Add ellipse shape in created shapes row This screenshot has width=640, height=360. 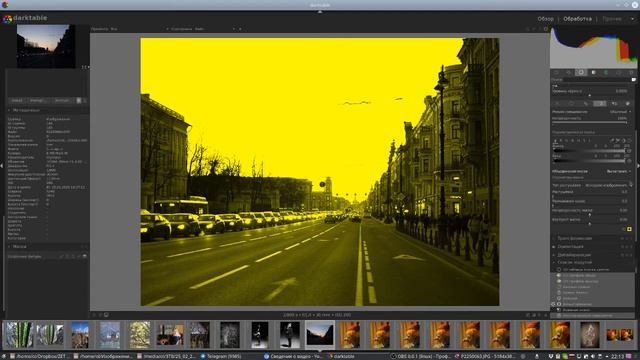point(73,256)
